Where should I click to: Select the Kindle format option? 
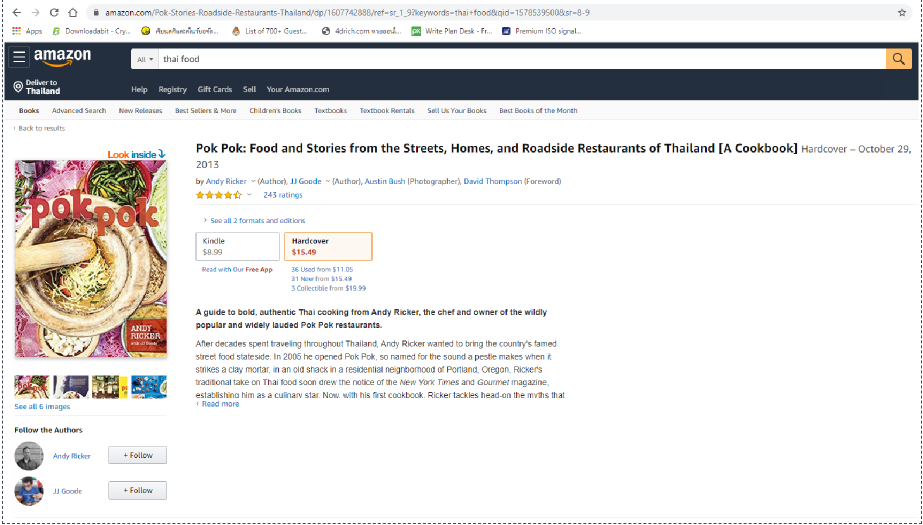(238, 246)
